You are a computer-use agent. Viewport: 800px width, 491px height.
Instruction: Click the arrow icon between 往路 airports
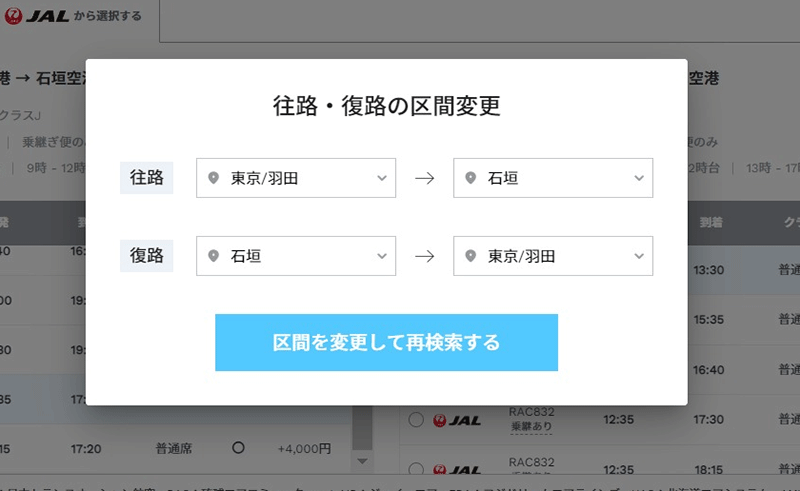coord(425,179)
